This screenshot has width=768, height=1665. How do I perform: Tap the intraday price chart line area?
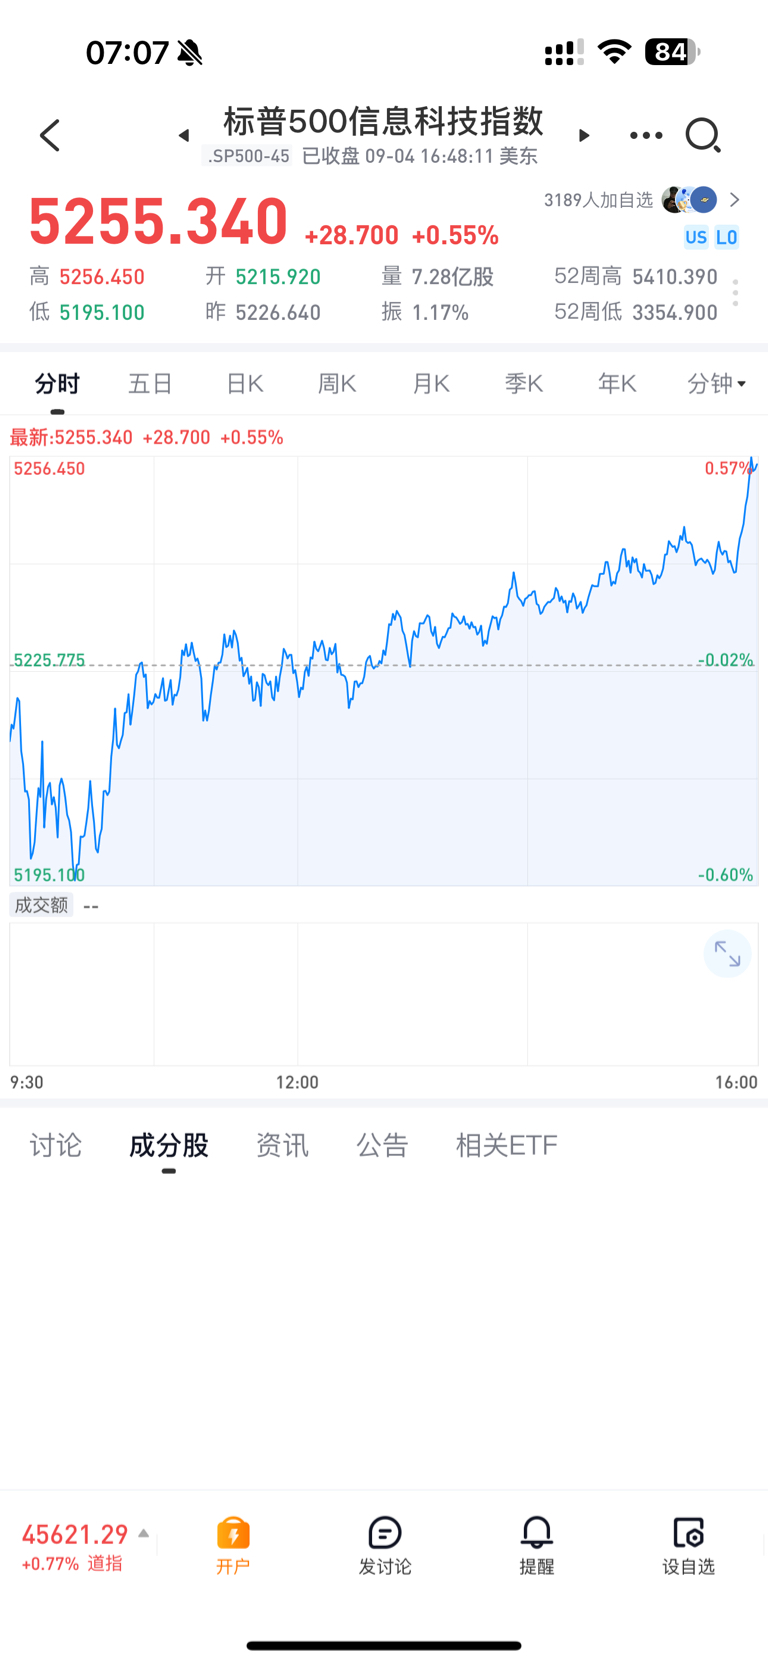(384, 670)
